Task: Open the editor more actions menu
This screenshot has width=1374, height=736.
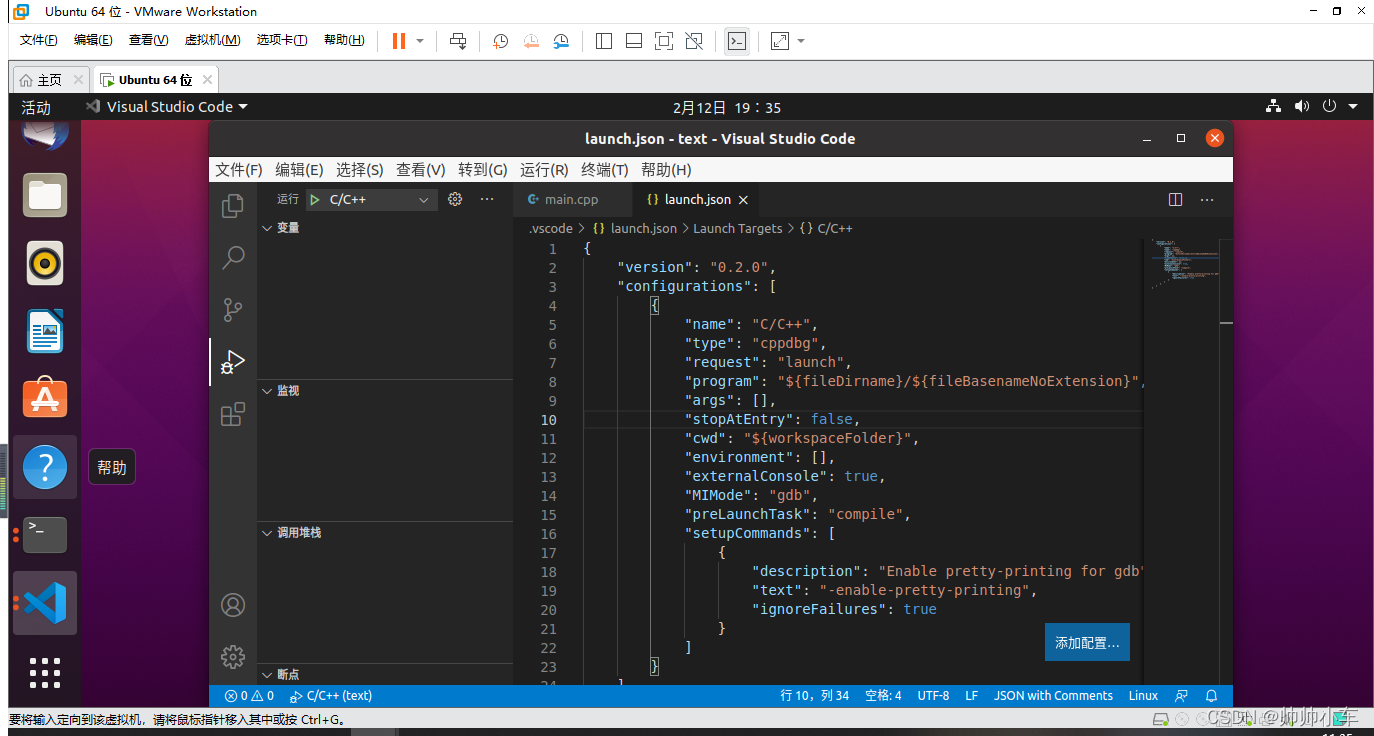Action: click(1208, 199)
